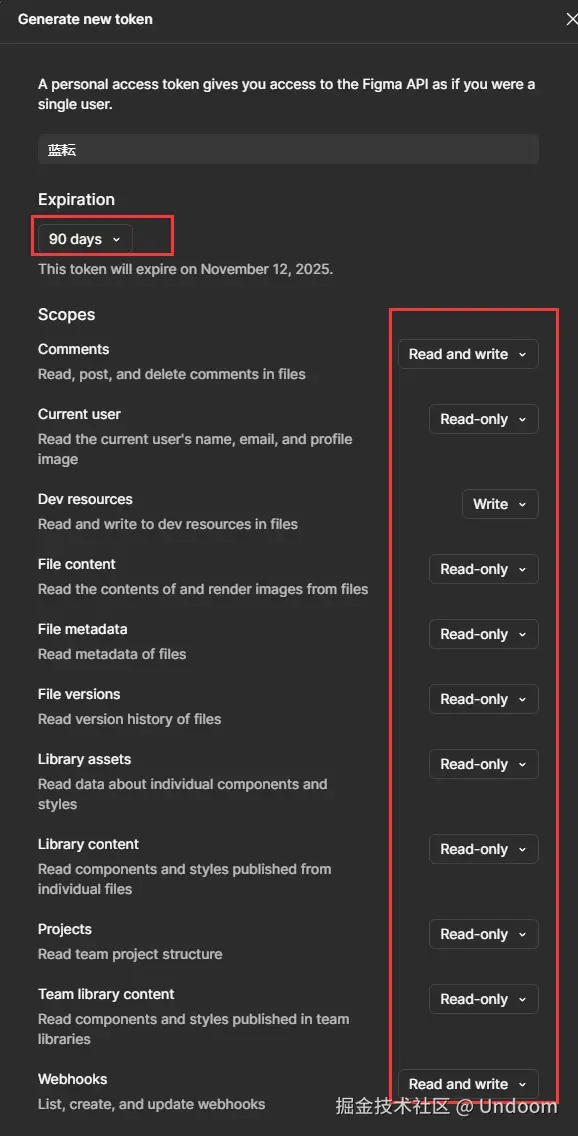Screen dimensions: 578x1136
Task: Click the chevron on Current user Read-only
Action: [x=522, y=420]
